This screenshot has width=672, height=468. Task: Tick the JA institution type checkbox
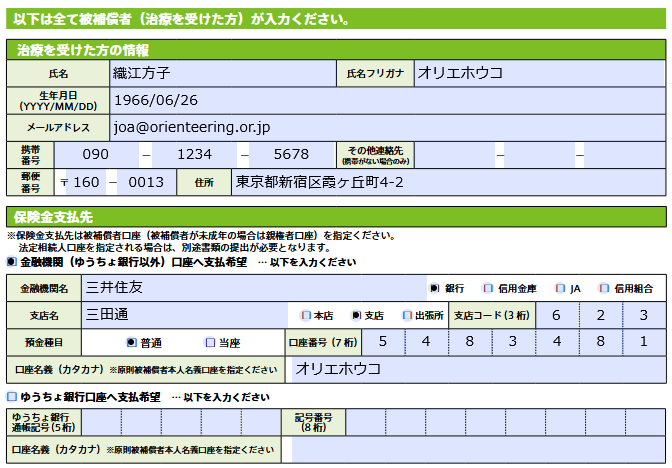tap(559, 288)
